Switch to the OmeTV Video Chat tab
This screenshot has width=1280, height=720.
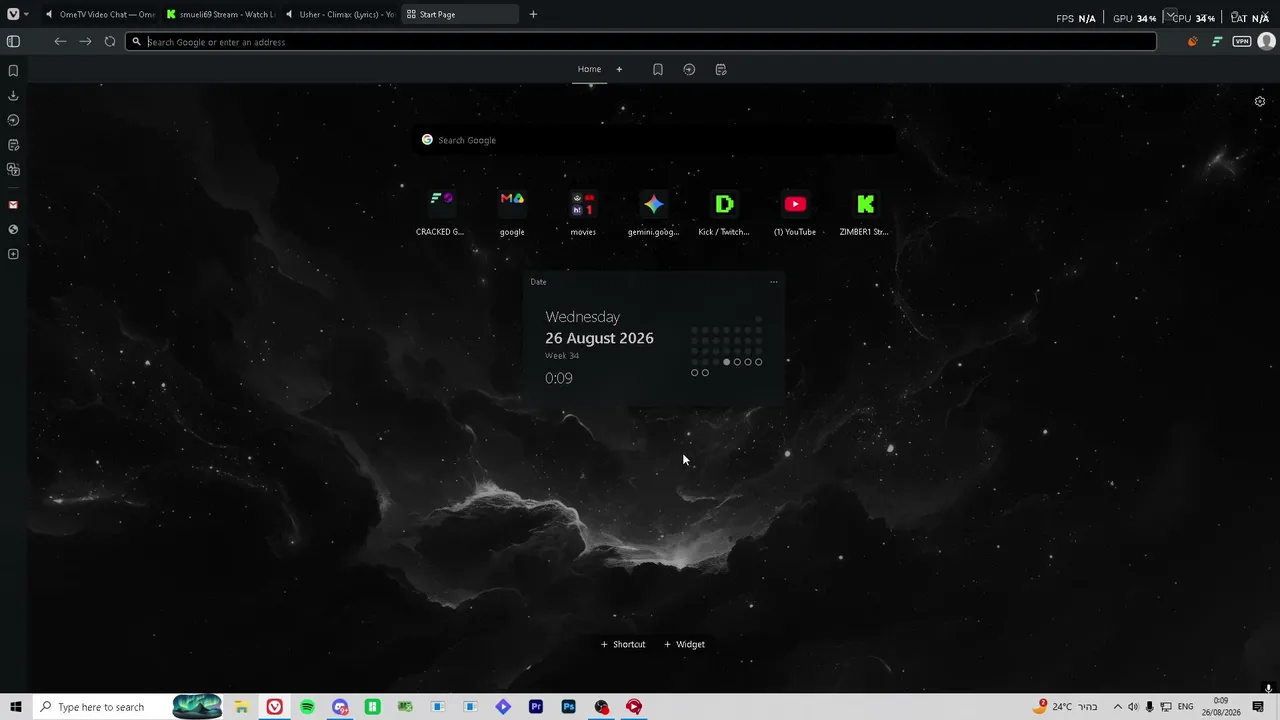[100, 14]
